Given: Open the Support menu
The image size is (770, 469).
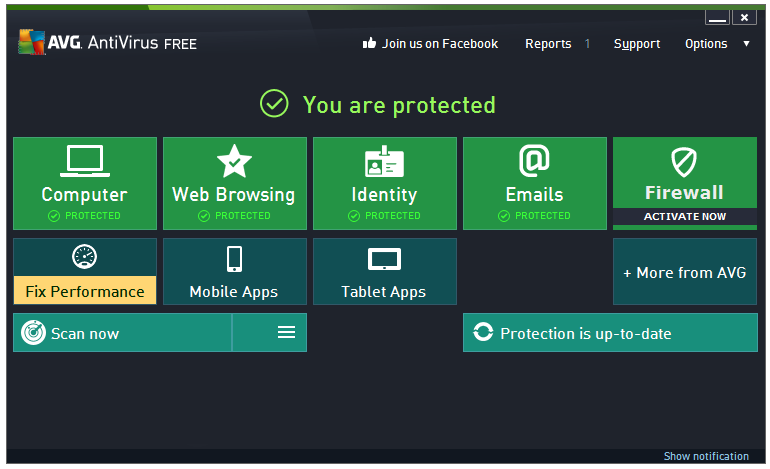Looking at the screenshot, I should (x=637, y=44).
